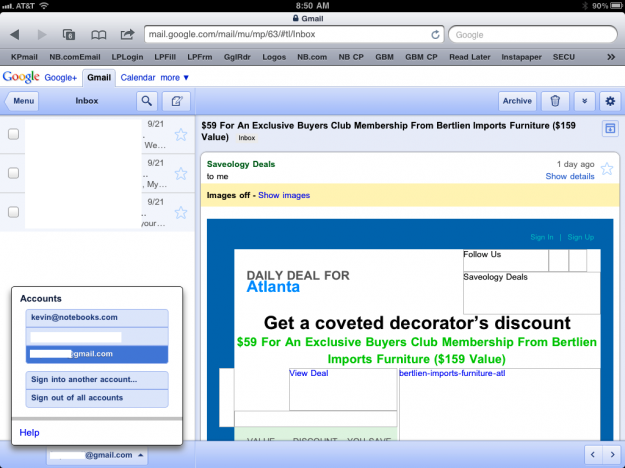625x468 pixels.
Task: Choose Sign into another account
Action: [x=97, y=380]
